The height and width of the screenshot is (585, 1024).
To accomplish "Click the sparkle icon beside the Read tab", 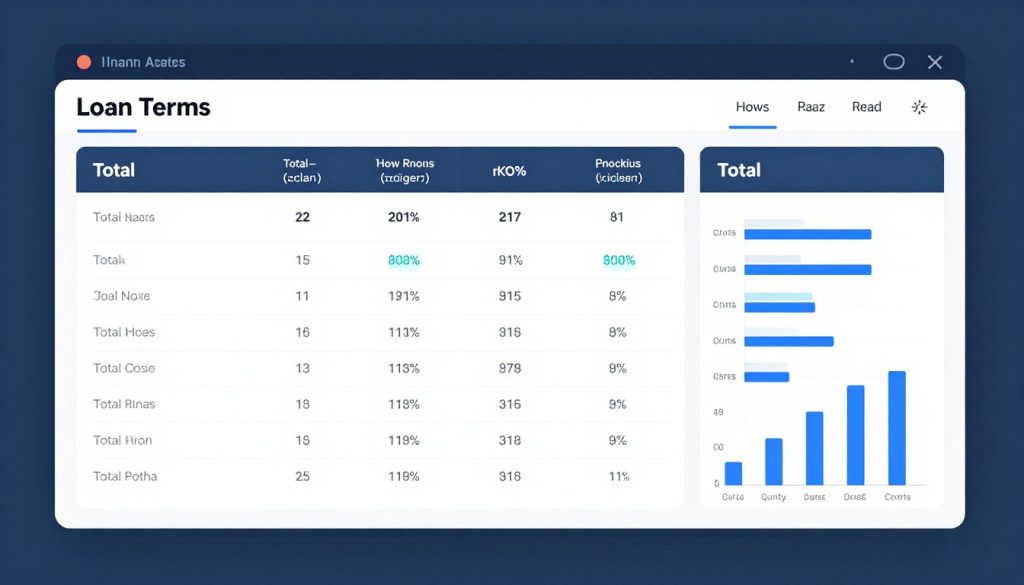I will [920, 107].
